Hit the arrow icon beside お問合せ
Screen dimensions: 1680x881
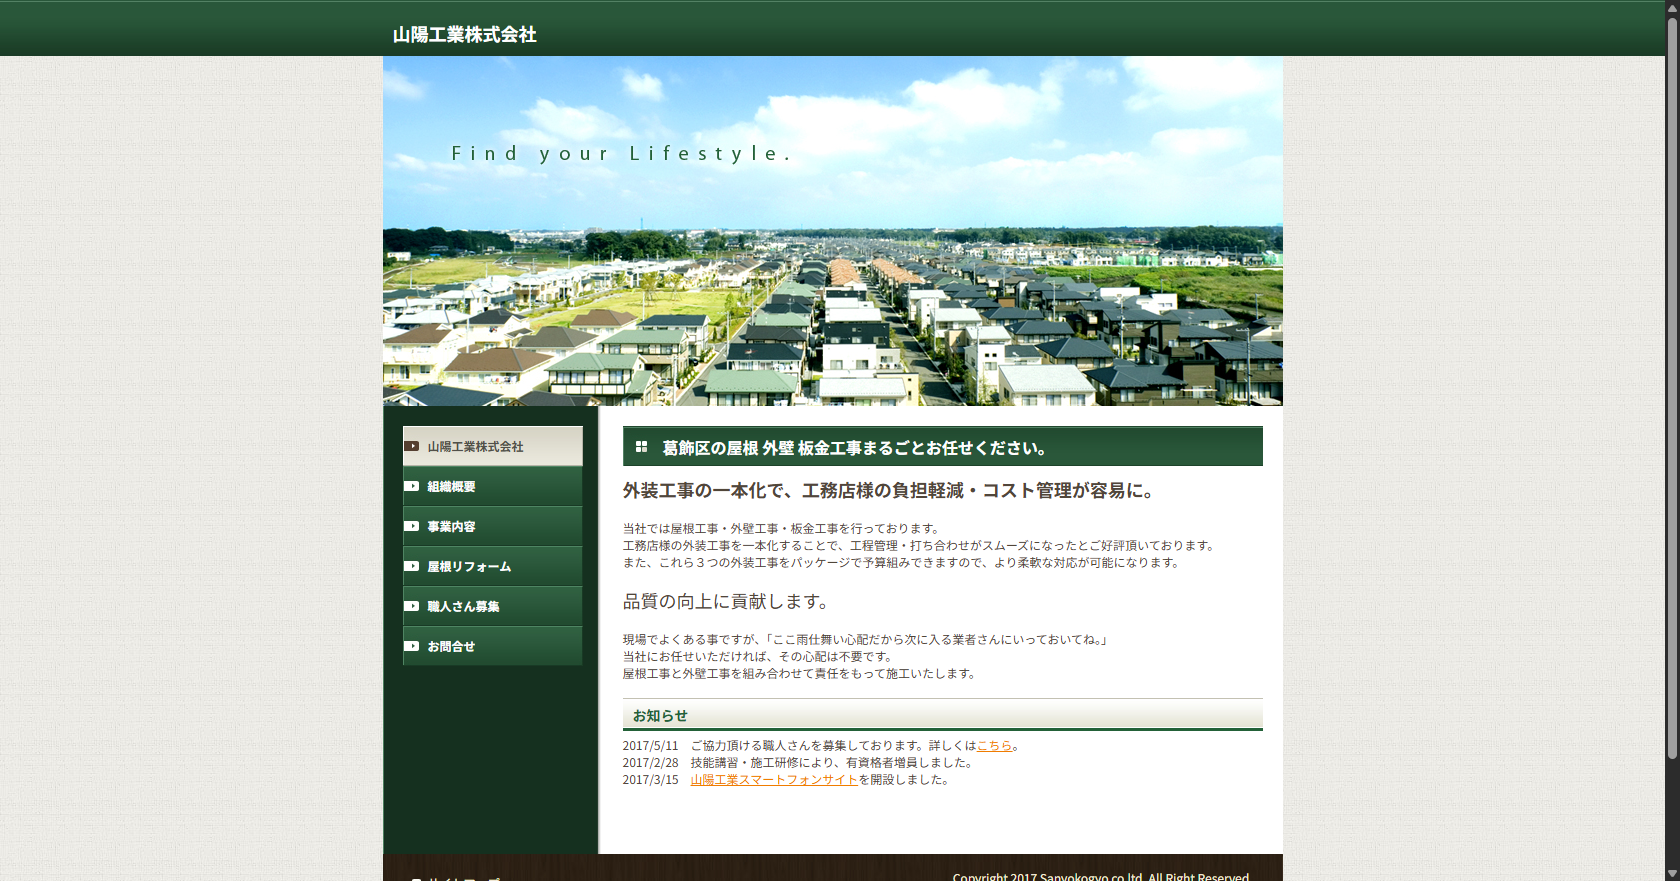(x=411, y=646)
